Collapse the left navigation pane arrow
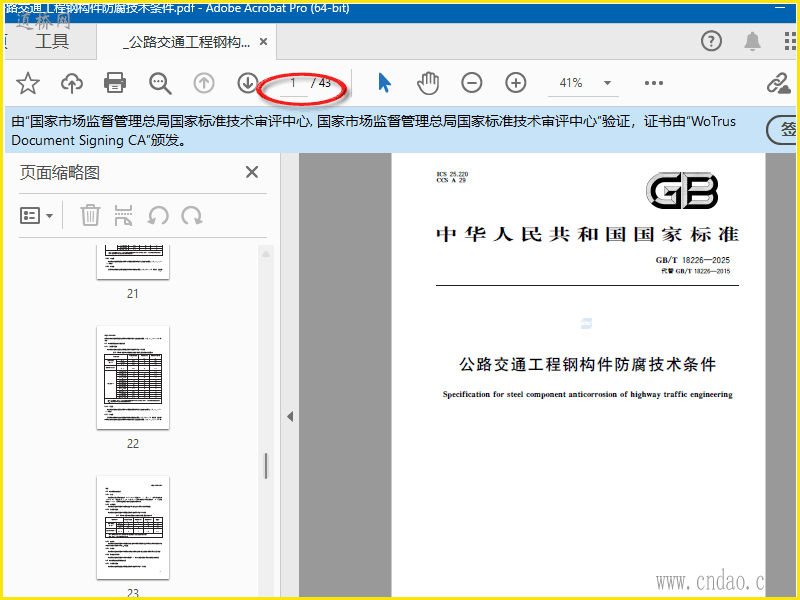 click(x=290, y=416)
